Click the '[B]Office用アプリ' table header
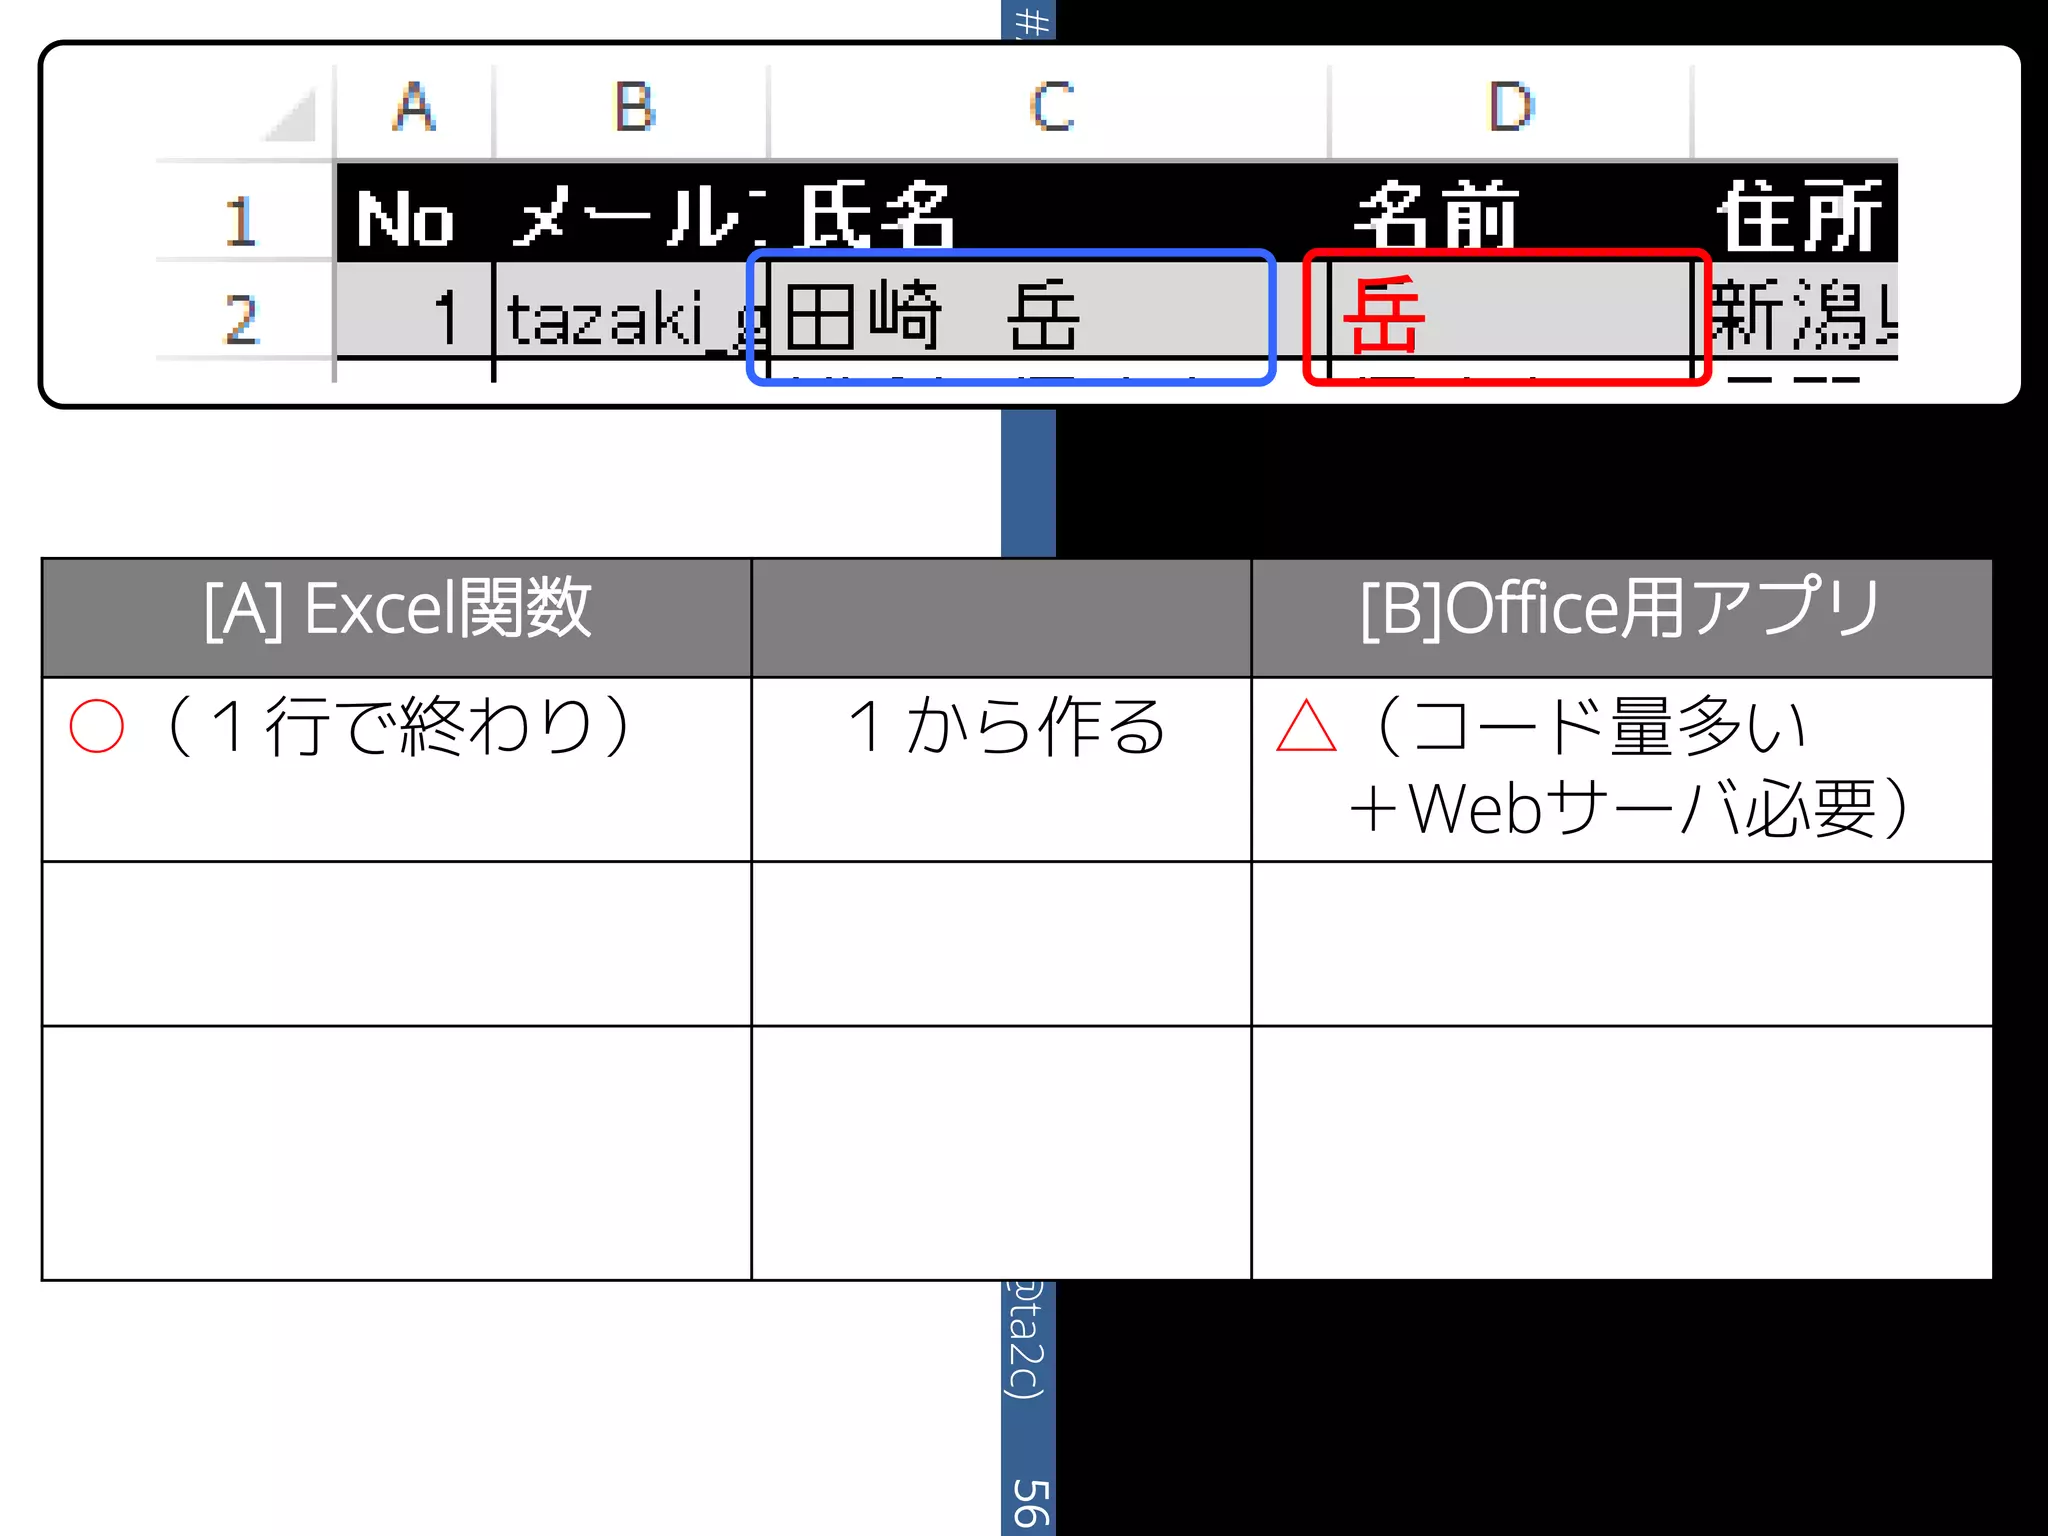2048x1536 pixels. [1621, 618]
